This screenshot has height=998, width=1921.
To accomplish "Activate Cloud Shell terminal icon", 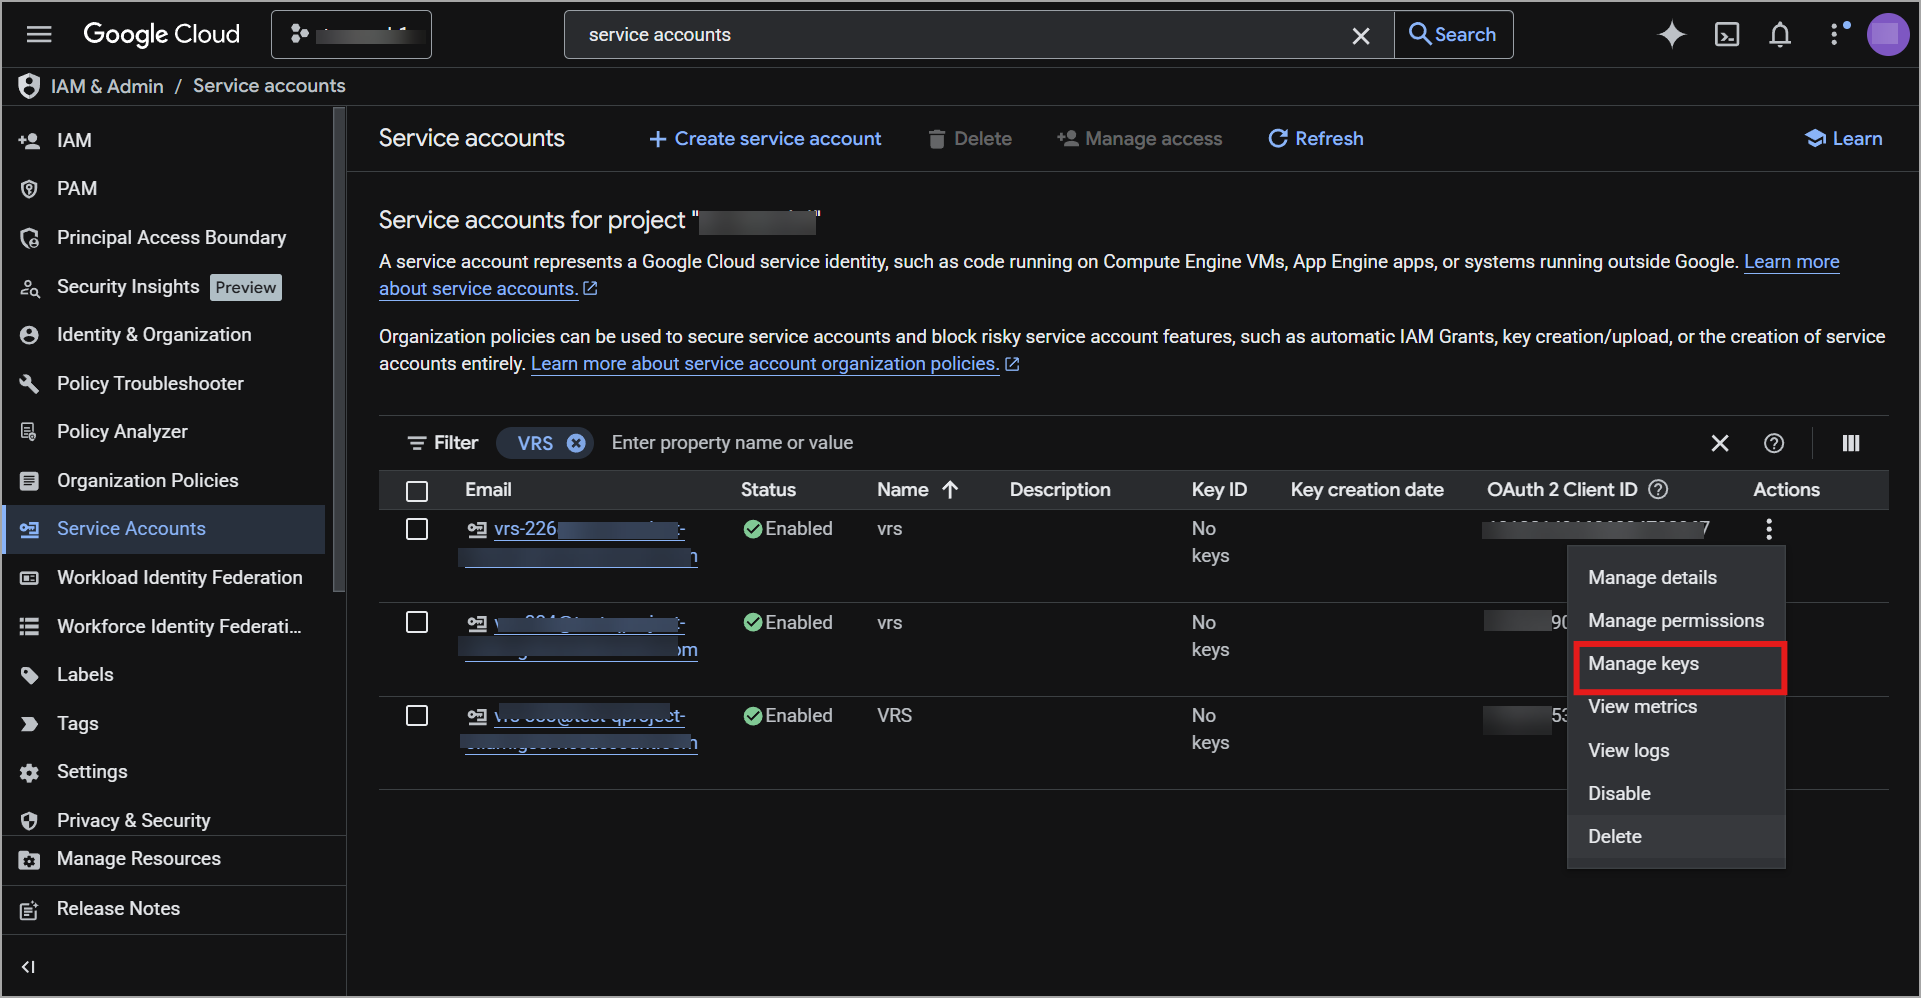I will pos(1726,35).
